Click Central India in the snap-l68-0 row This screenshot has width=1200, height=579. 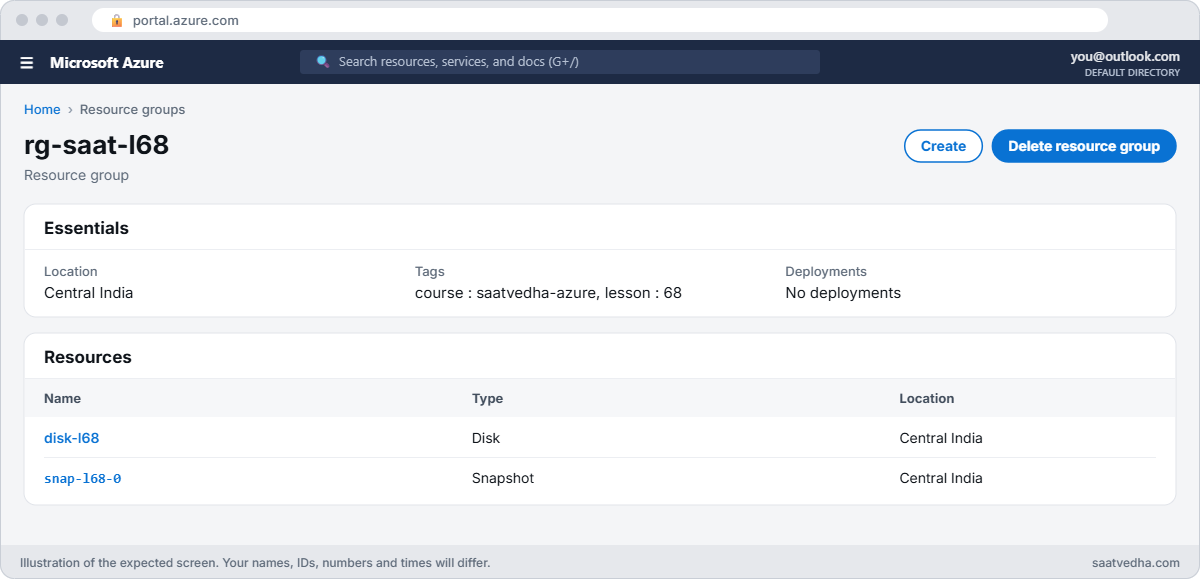[941, 478]
